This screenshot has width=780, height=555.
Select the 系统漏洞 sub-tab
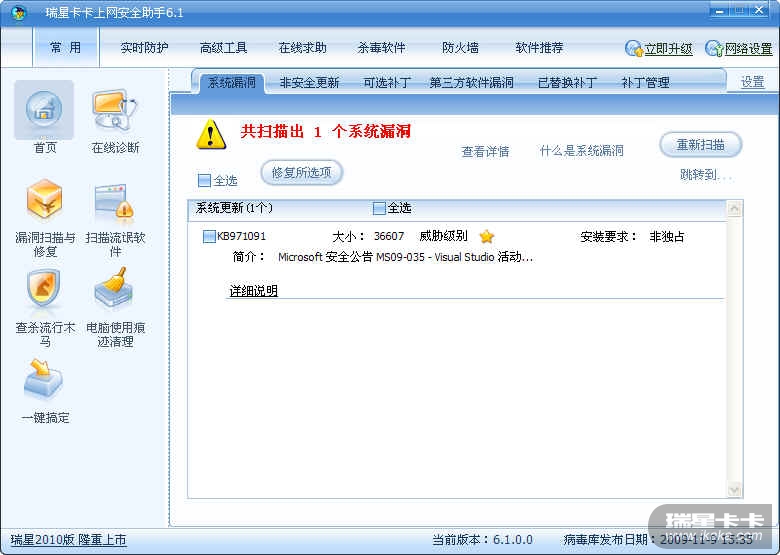pos(232,82)
